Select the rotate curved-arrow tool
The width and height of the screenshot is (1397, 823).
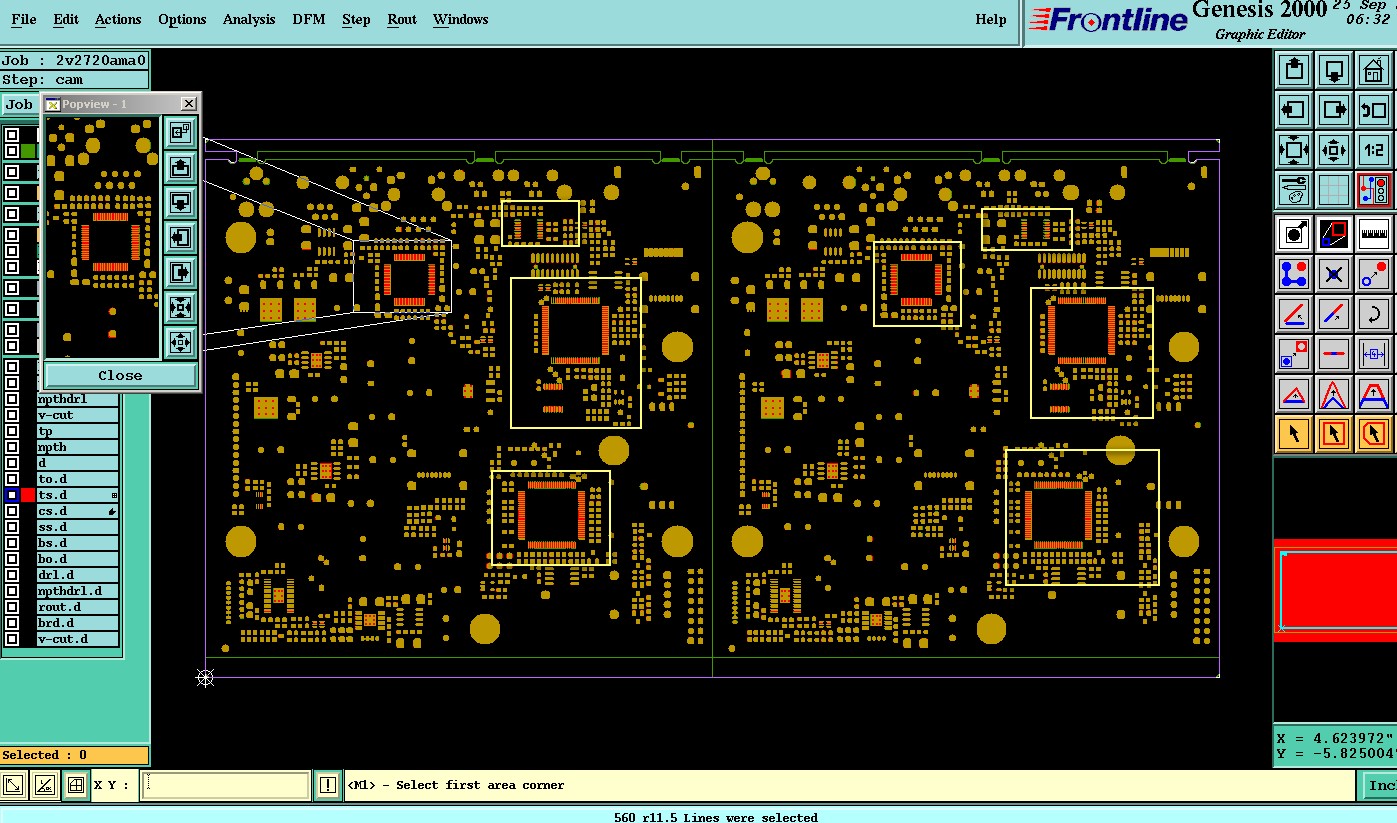1374,314
